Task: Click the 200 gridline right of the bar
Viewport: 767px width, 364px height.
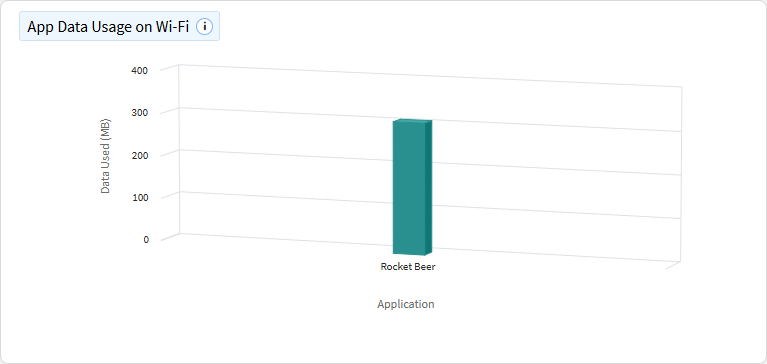Action: click(555, 168)
